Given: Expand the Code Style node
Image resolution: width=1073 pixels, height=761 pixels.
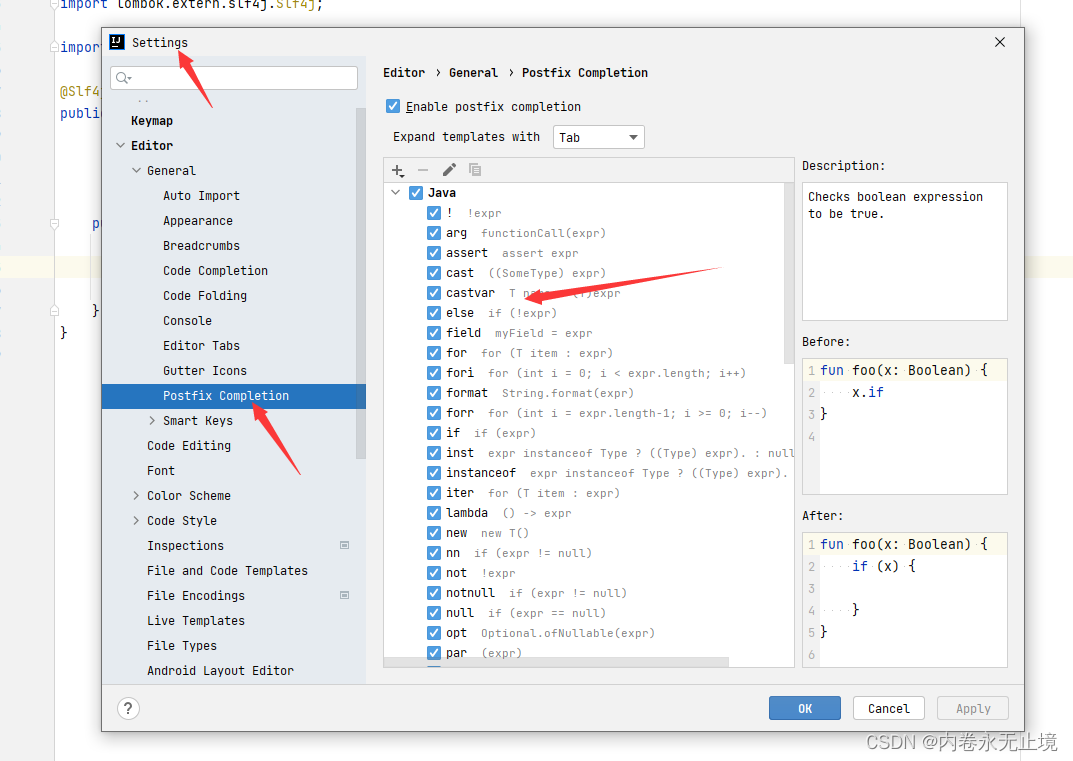Looking at the screenshot, I should point(136,521).
